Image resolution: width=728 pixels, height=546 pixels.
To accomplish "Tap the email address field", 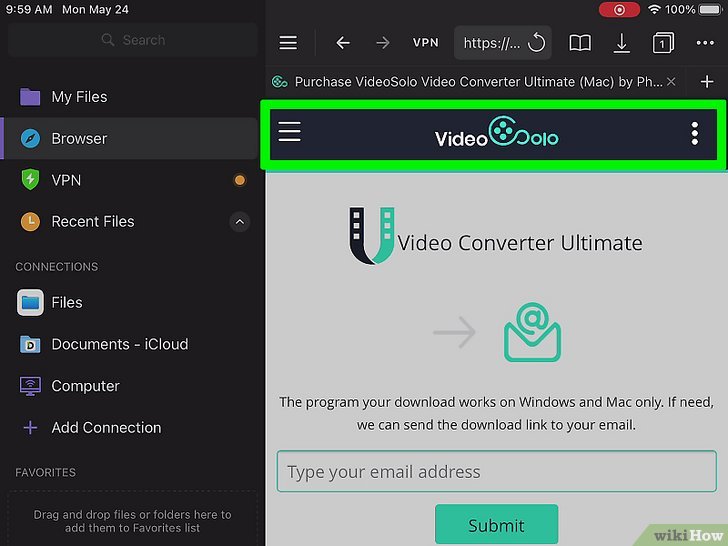I will pyautogui.click(x=496, y=471).
